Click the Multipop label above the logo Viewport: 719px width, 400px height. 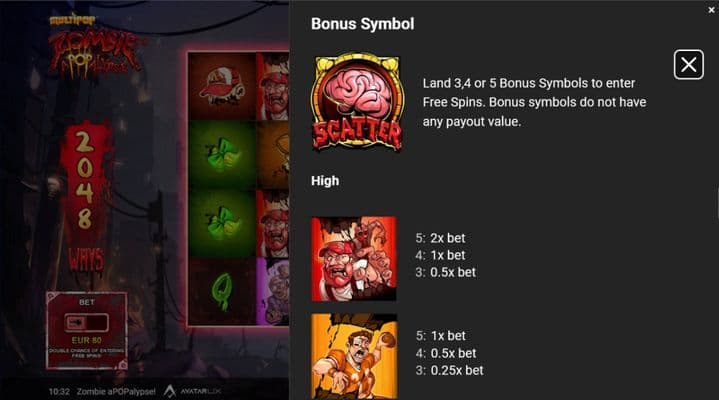tap(72, 20)
